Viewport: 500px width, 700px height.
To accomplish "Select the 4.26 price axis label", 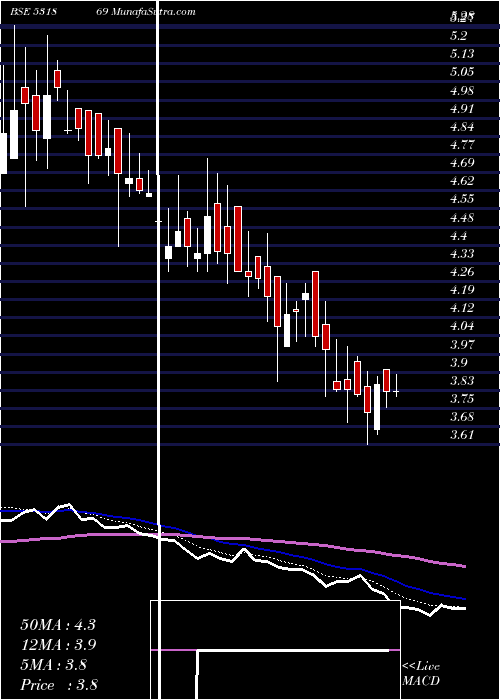I will point(462,272).
